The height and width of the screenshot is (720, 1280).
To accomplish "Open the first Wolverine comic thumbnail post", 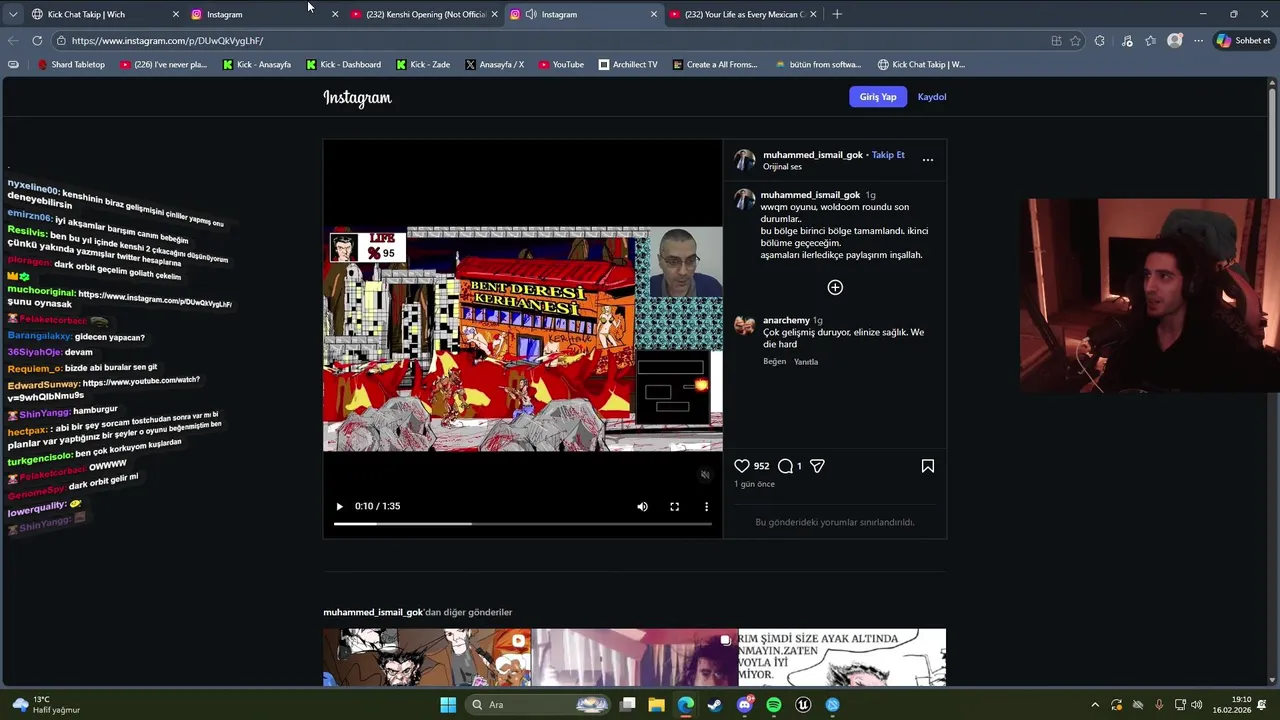I will click(427, 657).
